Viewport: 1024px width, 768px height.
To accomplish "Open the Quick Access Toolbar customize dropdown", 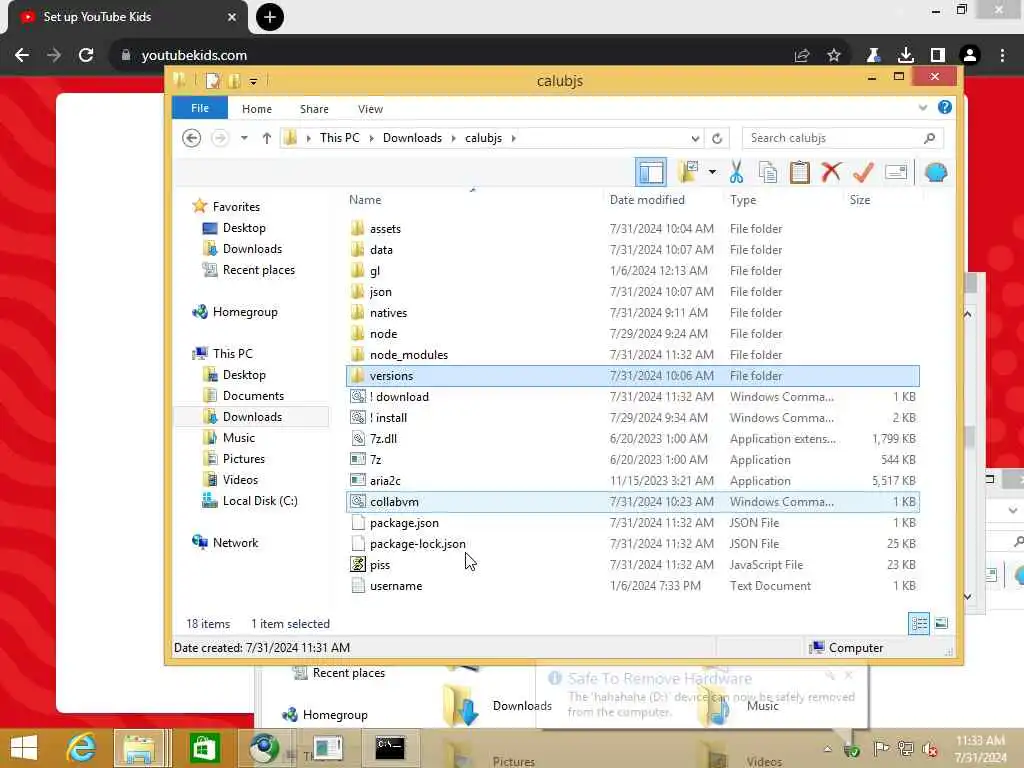I will pos(253,82).
